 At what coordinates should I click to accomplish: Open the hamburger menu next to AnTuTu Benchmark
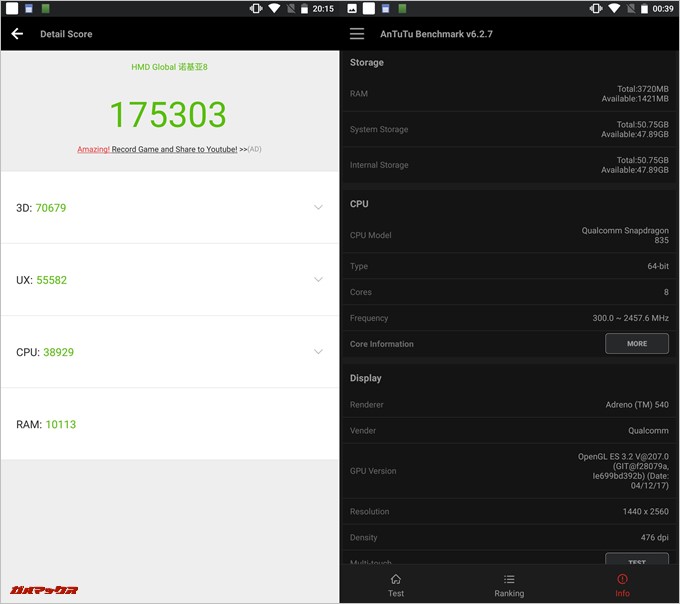tap(357, 34)
